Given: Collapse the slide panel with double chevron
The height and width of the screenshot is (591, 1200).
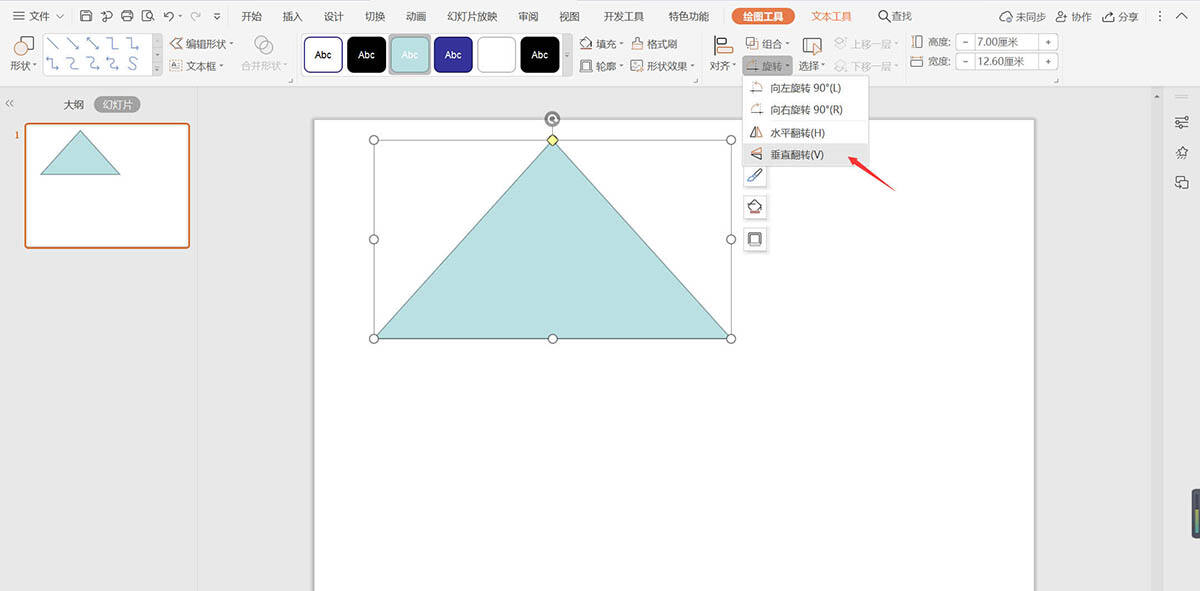Looking at the screenshot, I should 10,104.
